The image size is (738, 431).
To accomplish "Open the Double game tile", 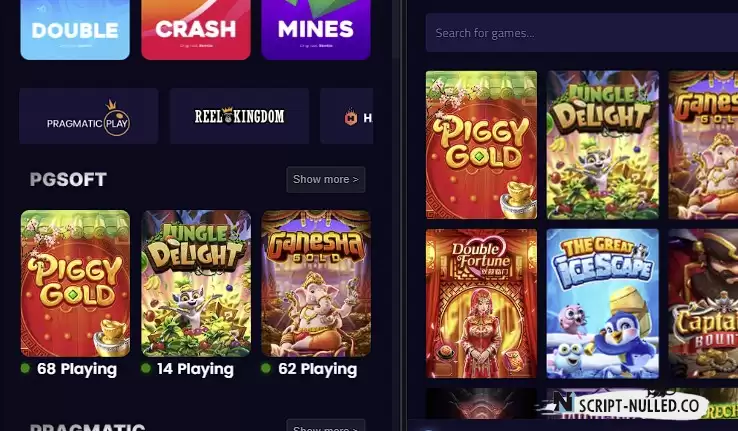I will pyautogui.click(x=75, y=30).
